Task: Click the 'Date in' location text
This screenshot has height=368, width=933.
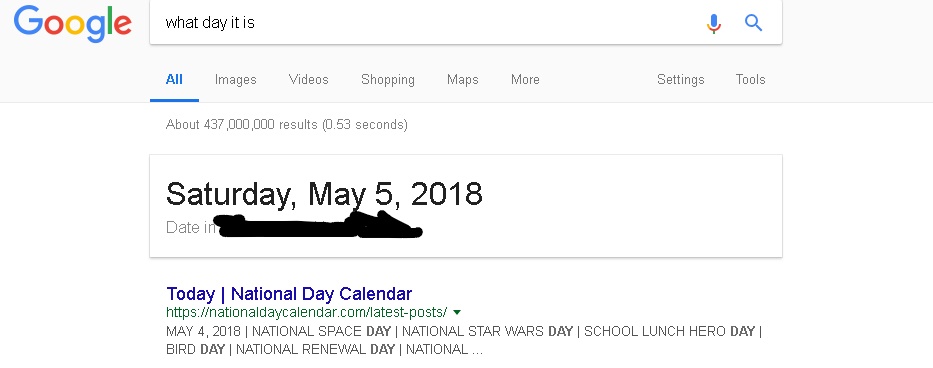Action: [294, 227]
